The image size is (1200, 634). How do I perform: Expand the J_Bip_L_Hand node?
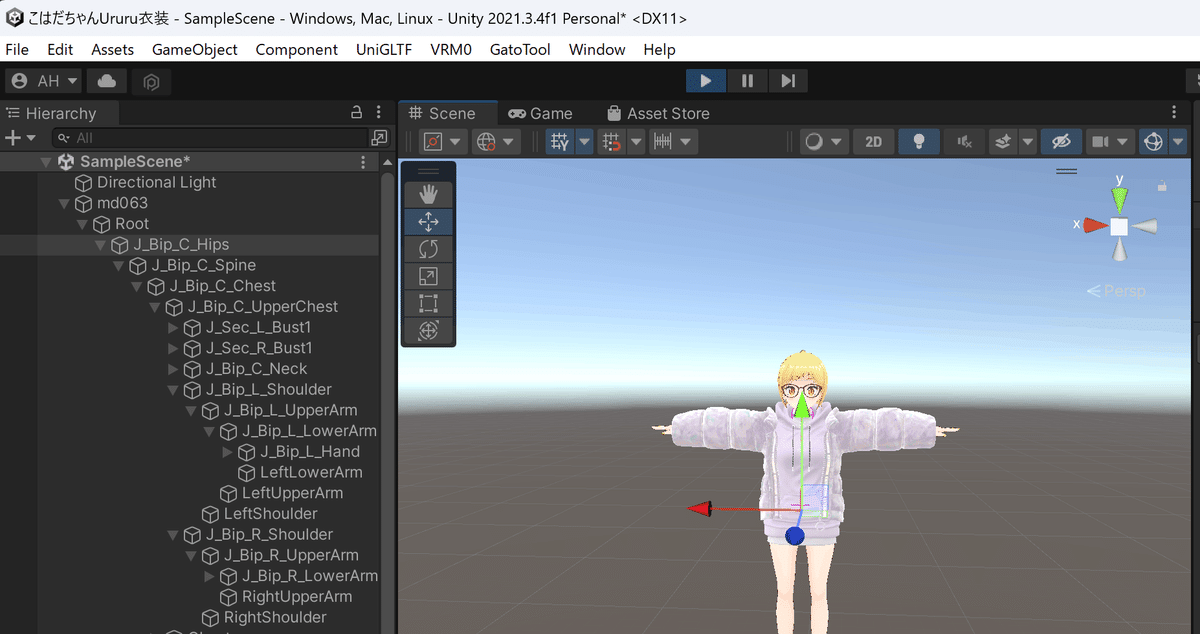point(227,452)
